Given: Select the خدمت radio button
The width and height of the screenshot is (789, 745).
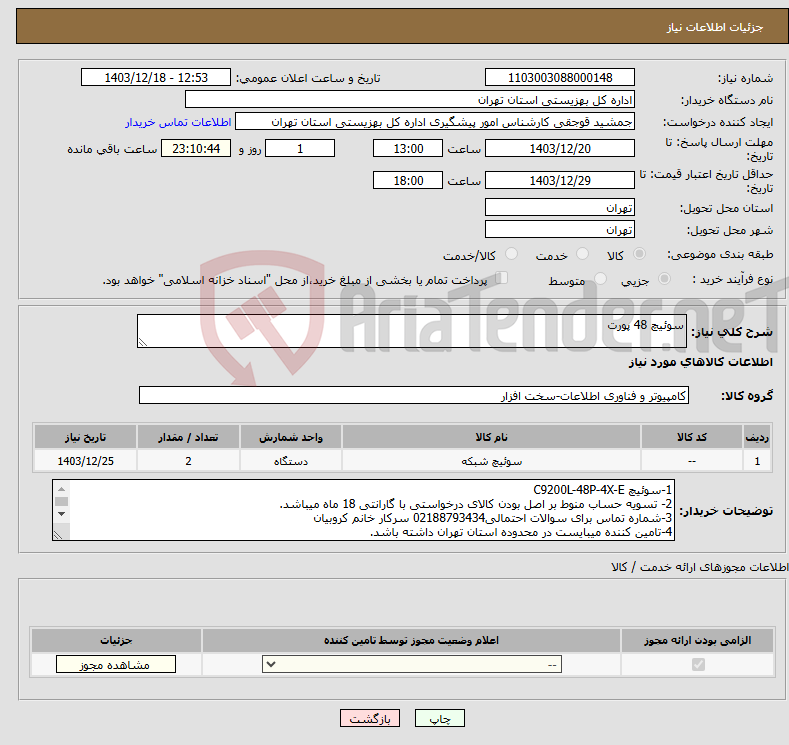Looking at the screenshot, I should click(x=576, y=255).
